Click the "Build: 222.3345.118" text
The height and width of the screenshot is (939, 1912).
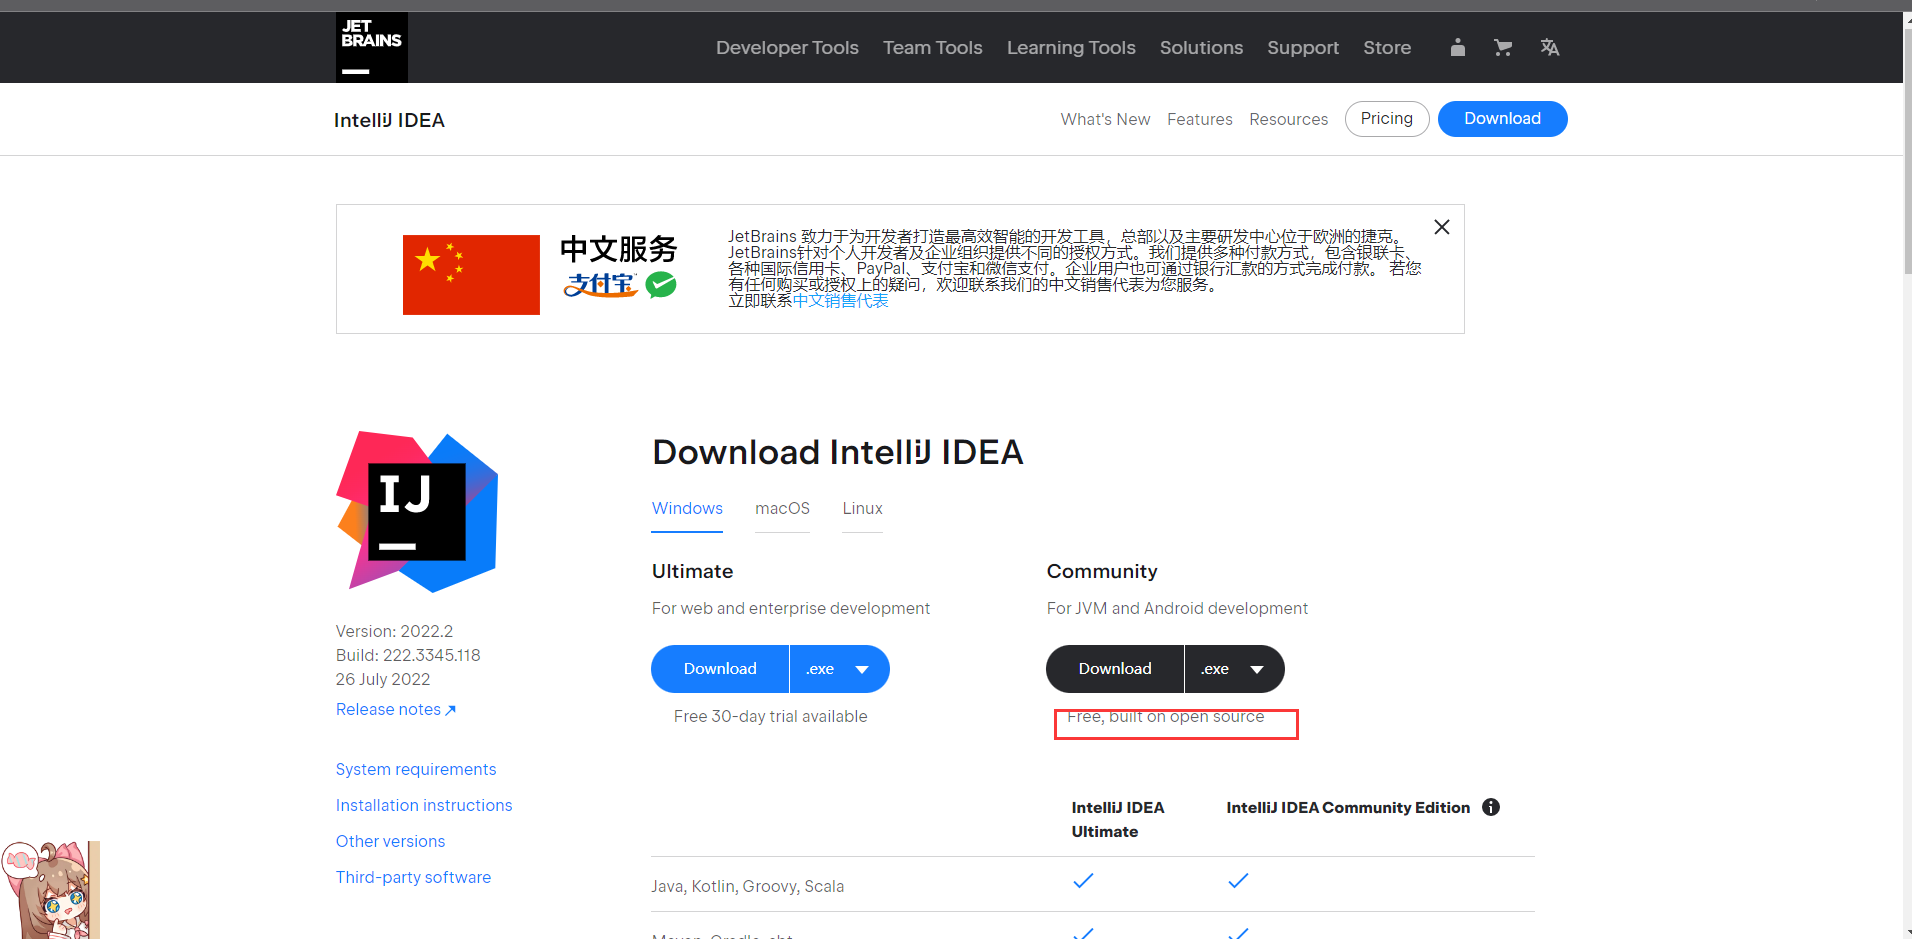(408, 655)
